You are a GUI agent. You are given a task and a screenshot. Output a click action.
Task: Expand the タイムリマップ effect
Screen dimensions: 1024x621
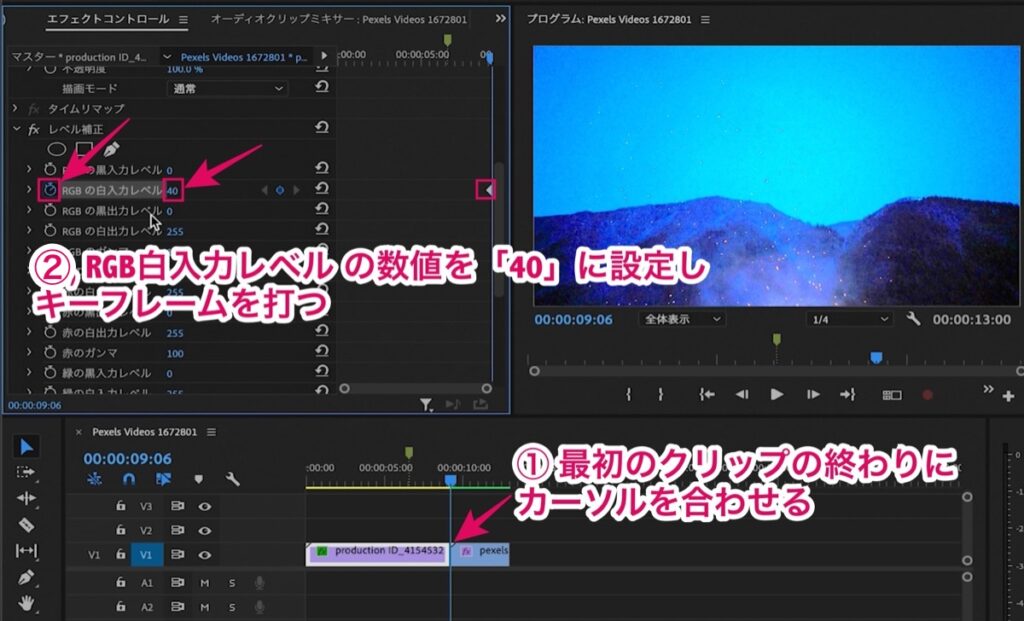[15, 108]
